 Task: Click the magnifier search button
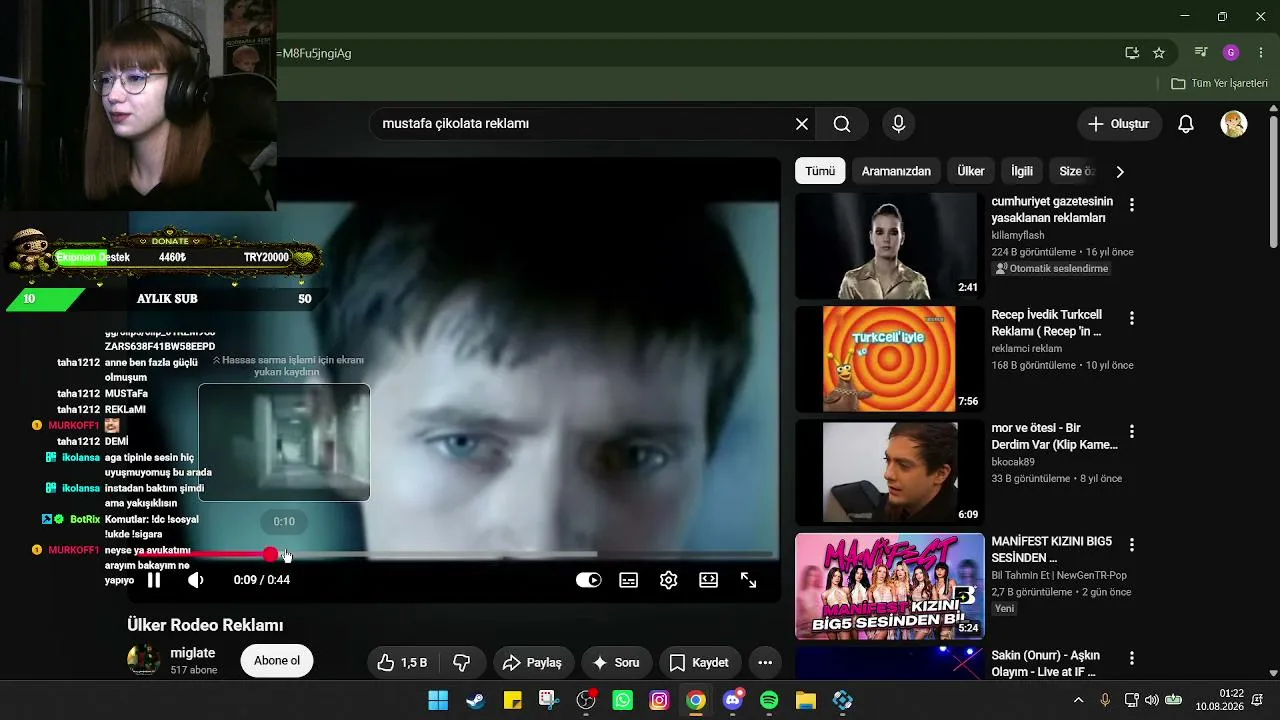(x=842, y=124)
